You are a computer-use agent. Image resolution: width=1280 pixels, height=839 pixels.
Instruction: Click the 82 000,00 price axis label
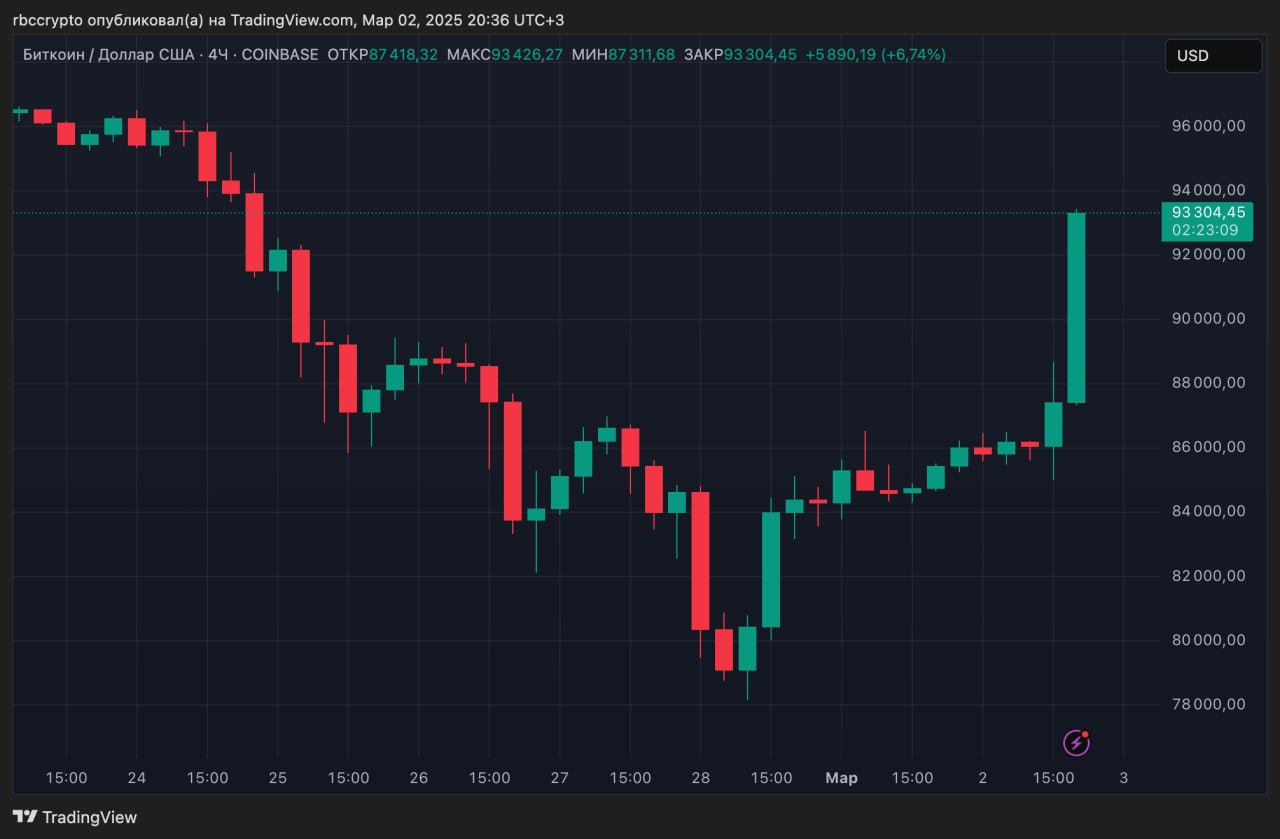pos(1208,576)
